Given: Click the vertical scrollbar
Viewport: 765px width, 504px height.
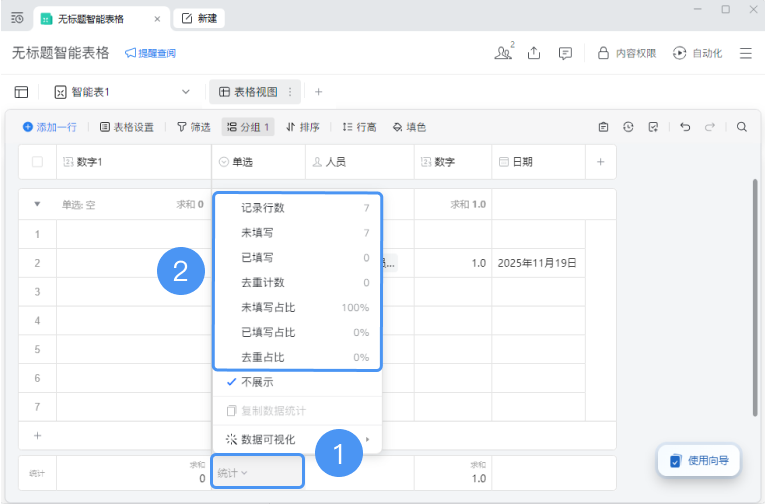Looking at the screenshot, I should point(755,298).
